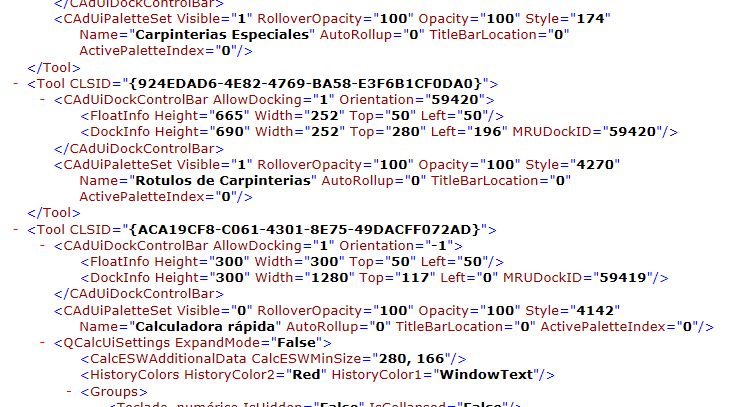
Task: Click the CLSID value {ACA19CF8-C061-4301-8E75-49DACFF072AD}
Action: (305, 229)
